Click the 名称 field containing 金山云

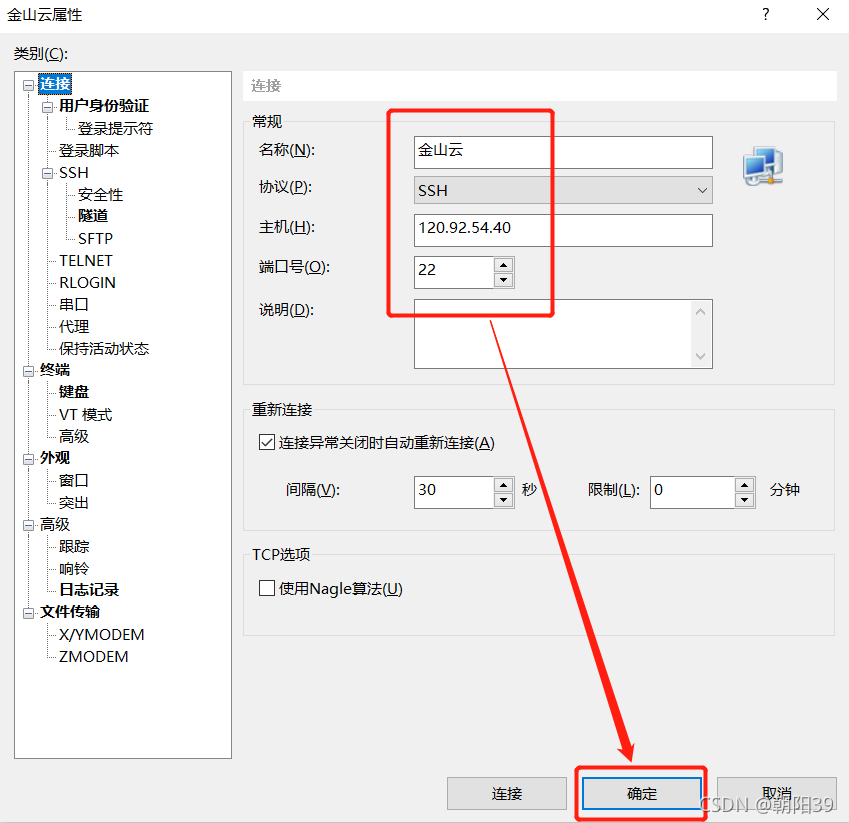pyautogui.click(x=563, y=152)
